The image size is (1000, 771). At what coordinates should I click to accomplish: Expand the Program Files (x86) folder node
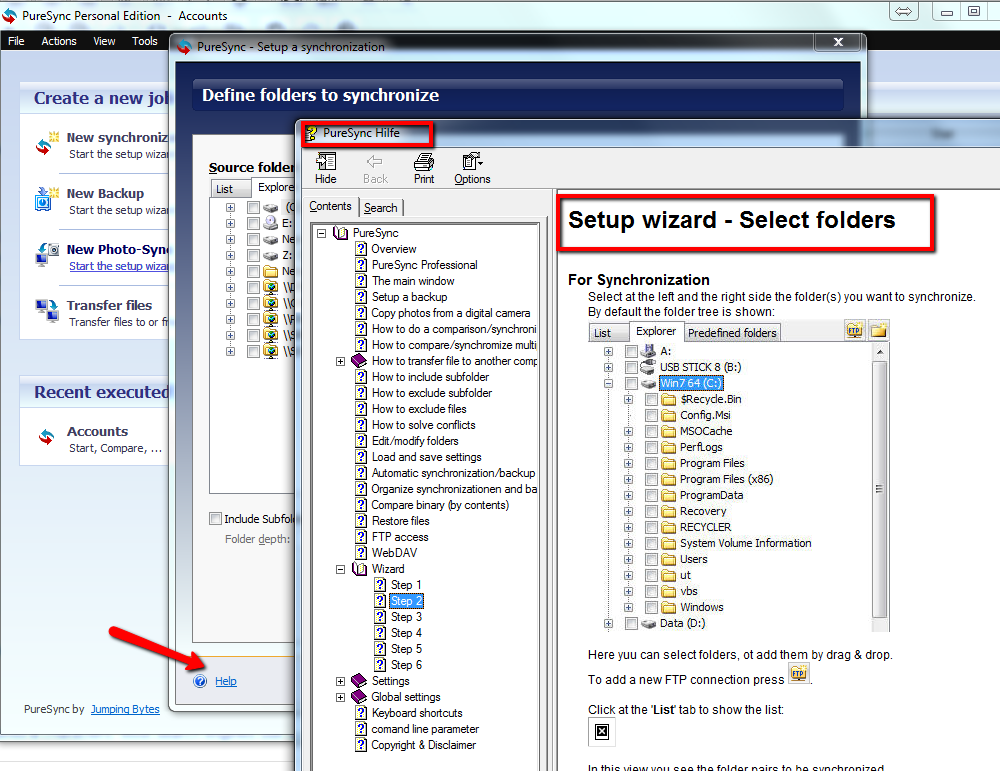628,480
